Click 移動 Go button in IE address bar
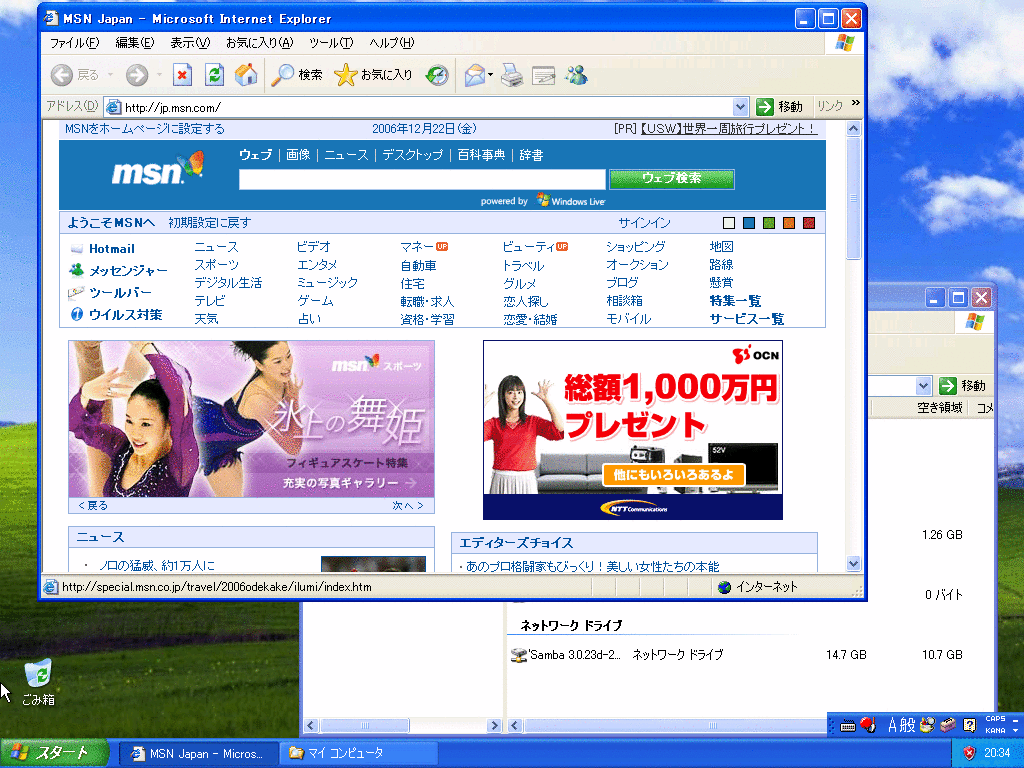 point(779,106)
